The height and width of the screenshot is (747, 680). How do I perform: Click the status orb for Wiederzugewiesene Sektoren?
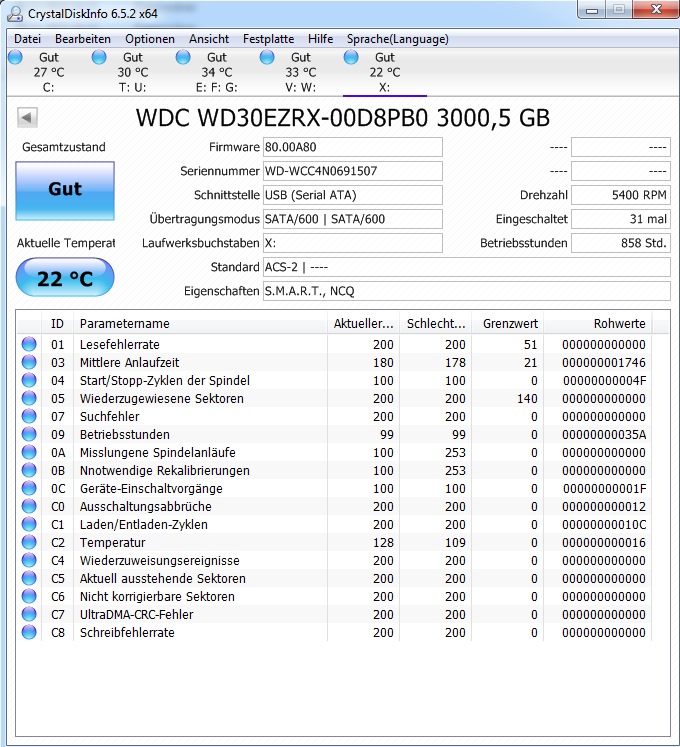29,398
